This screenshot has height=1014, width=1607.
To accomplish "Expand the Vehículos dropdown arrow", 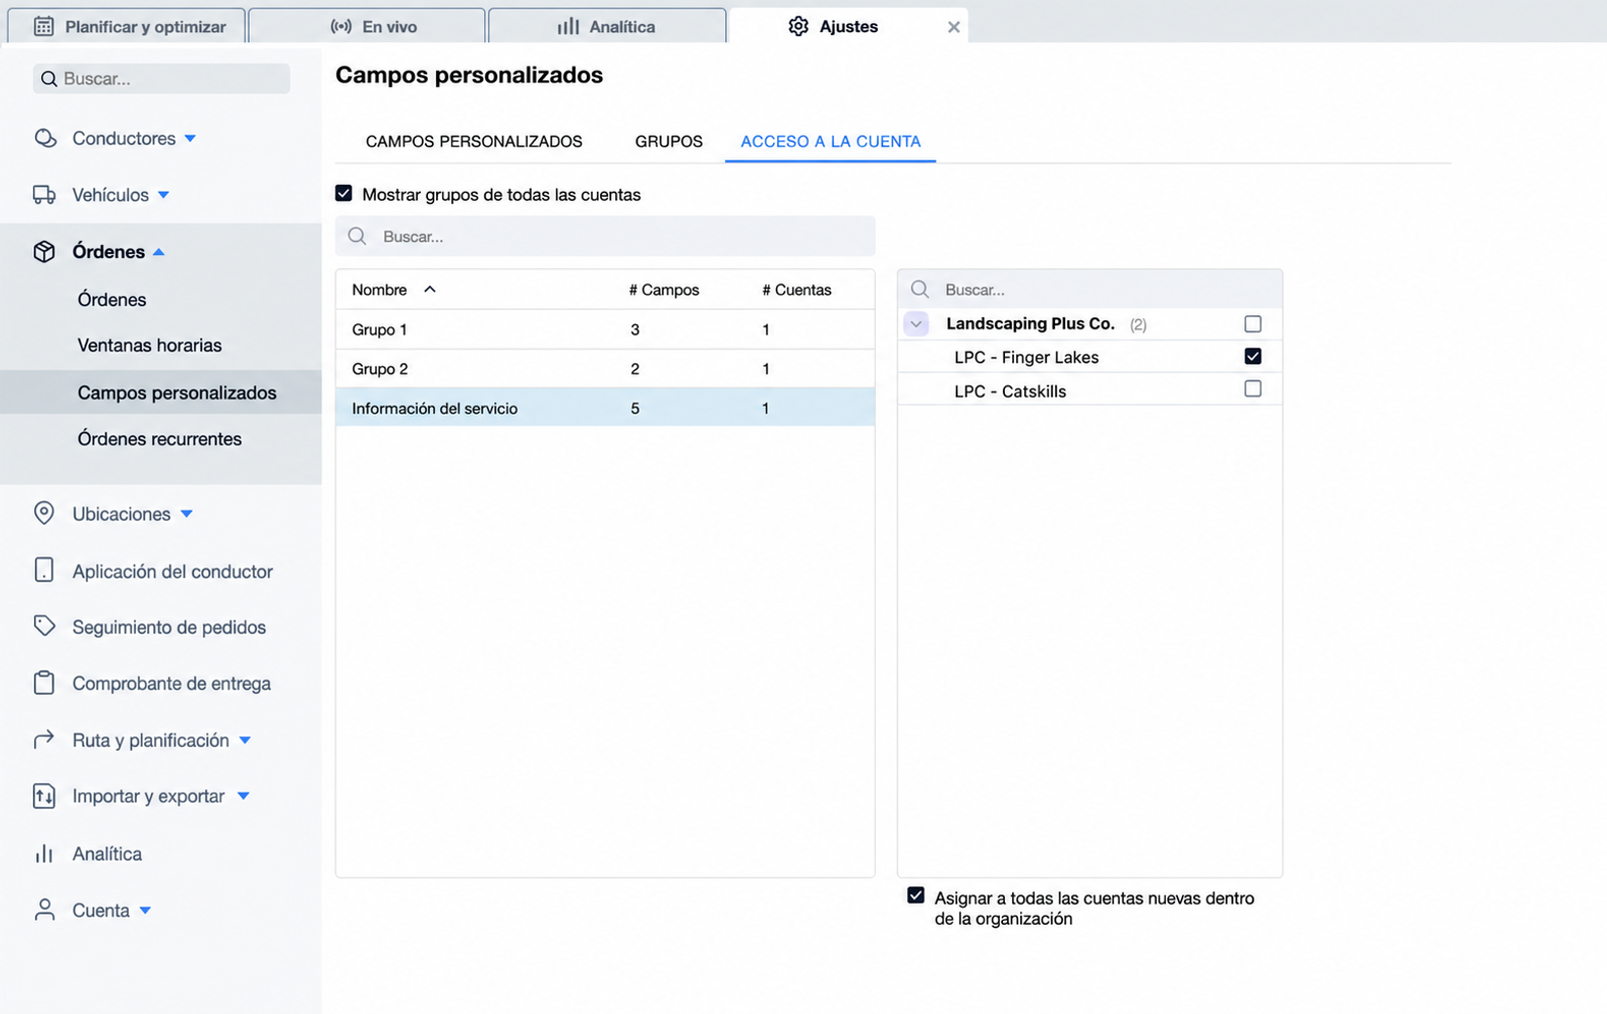I will (164, 195).
